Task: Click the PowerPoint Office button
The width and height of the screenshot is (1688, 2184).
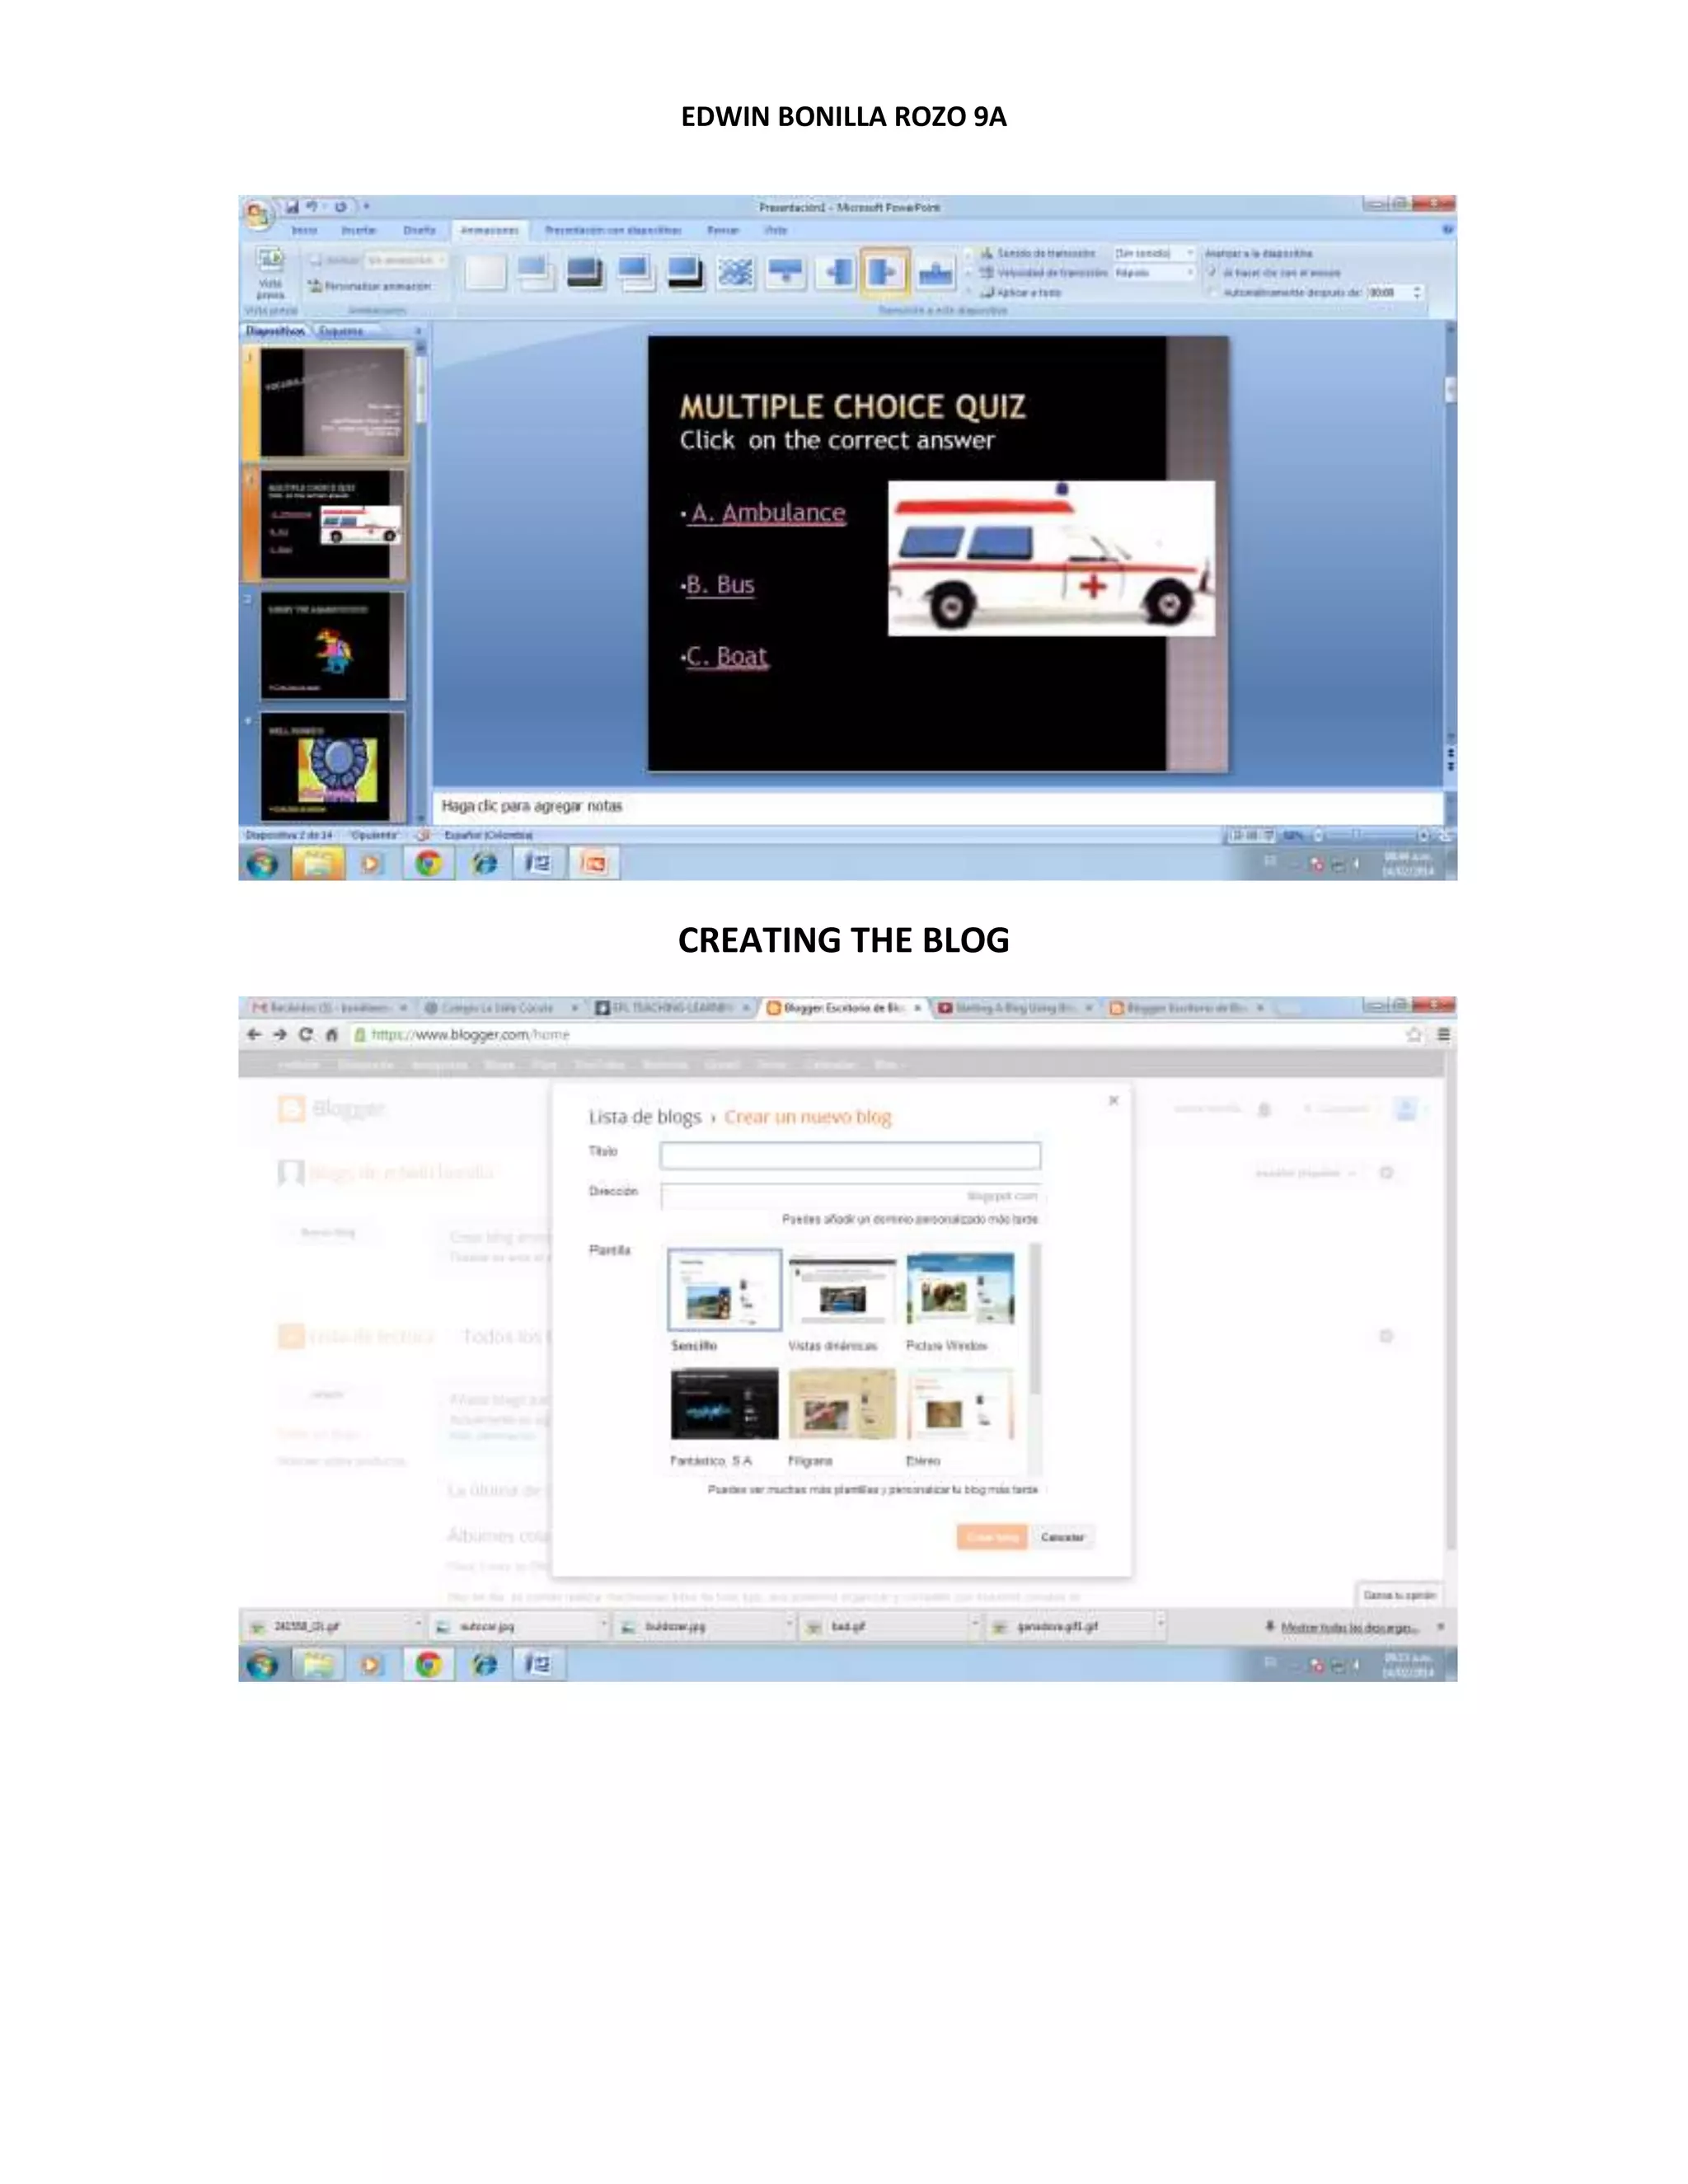Action: (x=258, y=213)
